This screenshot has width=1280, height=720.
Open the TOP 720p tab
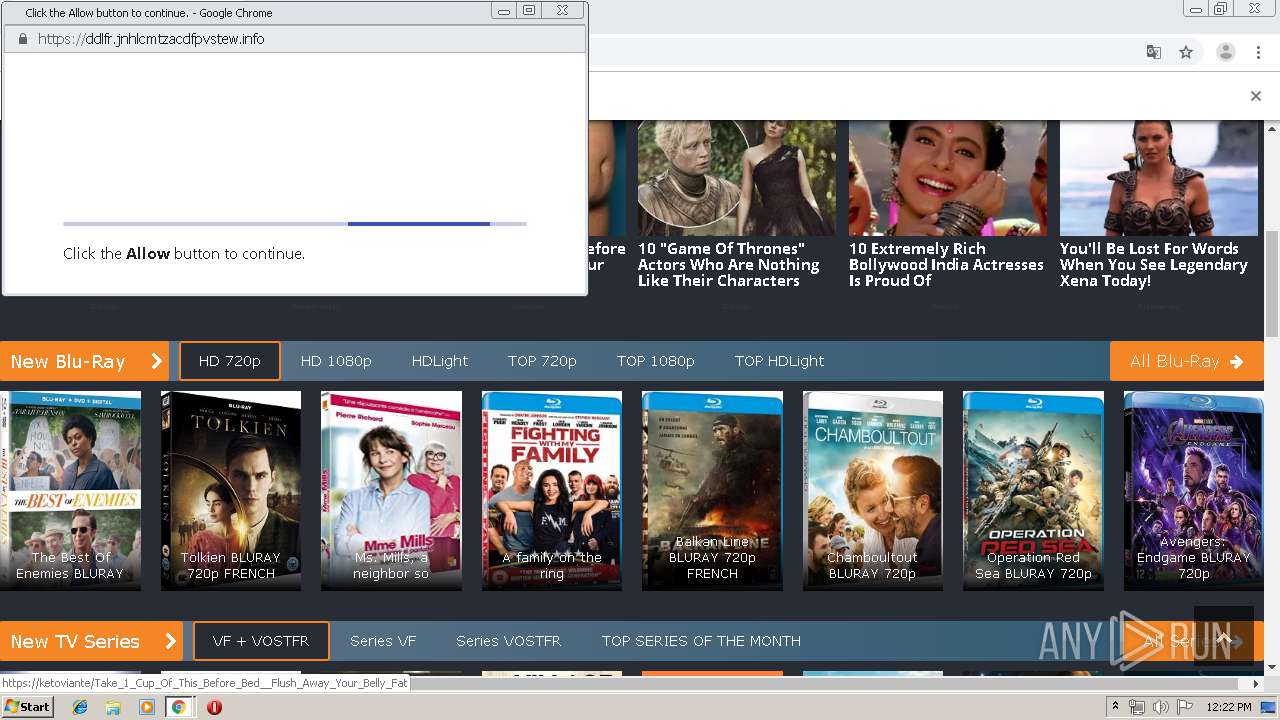pyautogui.click(x=542, y=361)
